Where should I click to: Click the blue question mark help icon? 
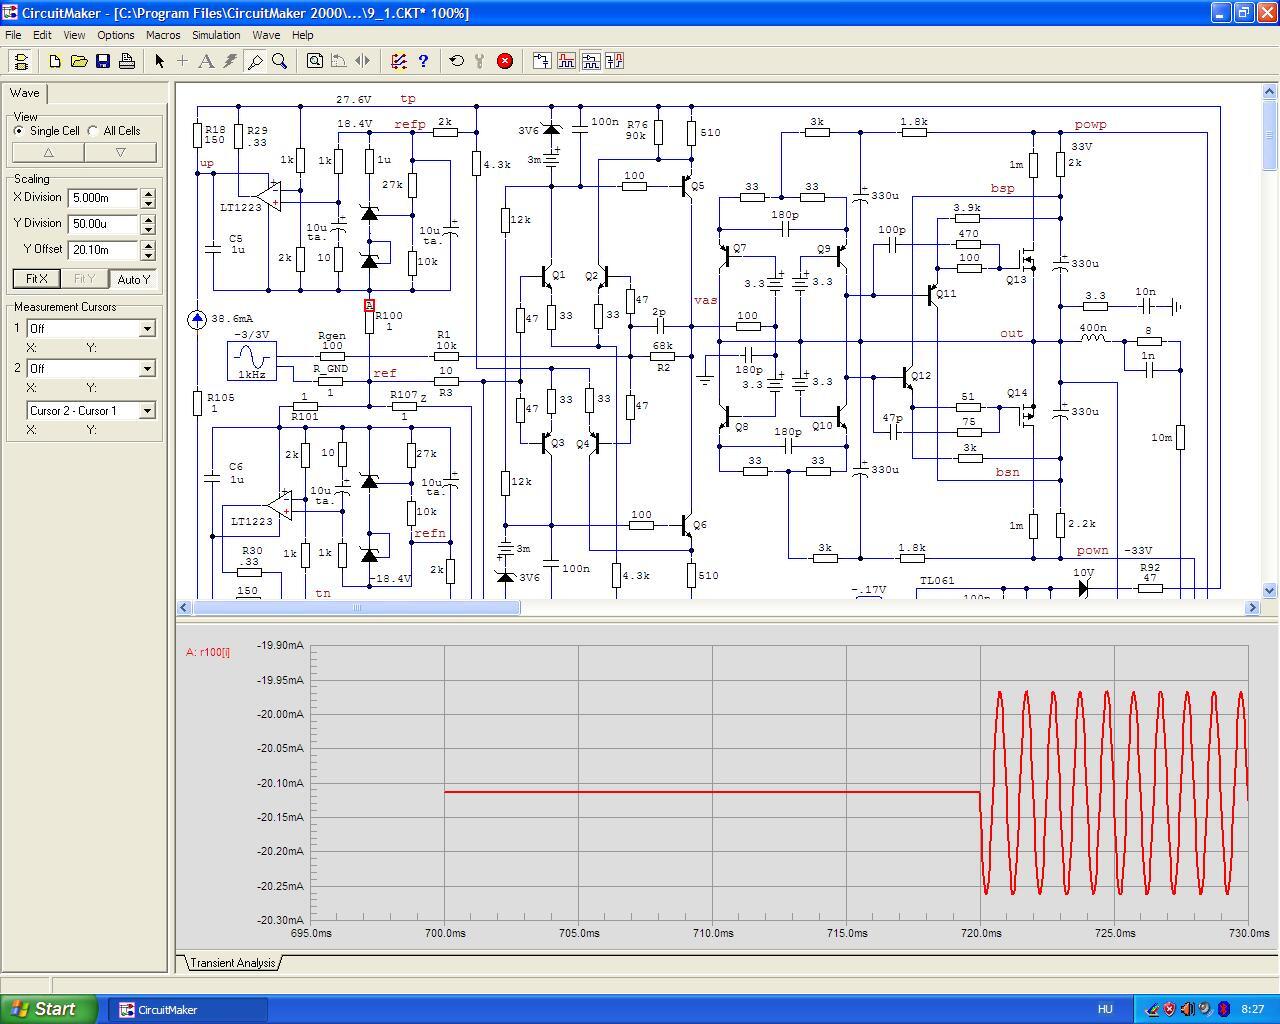tap(423, 61)
